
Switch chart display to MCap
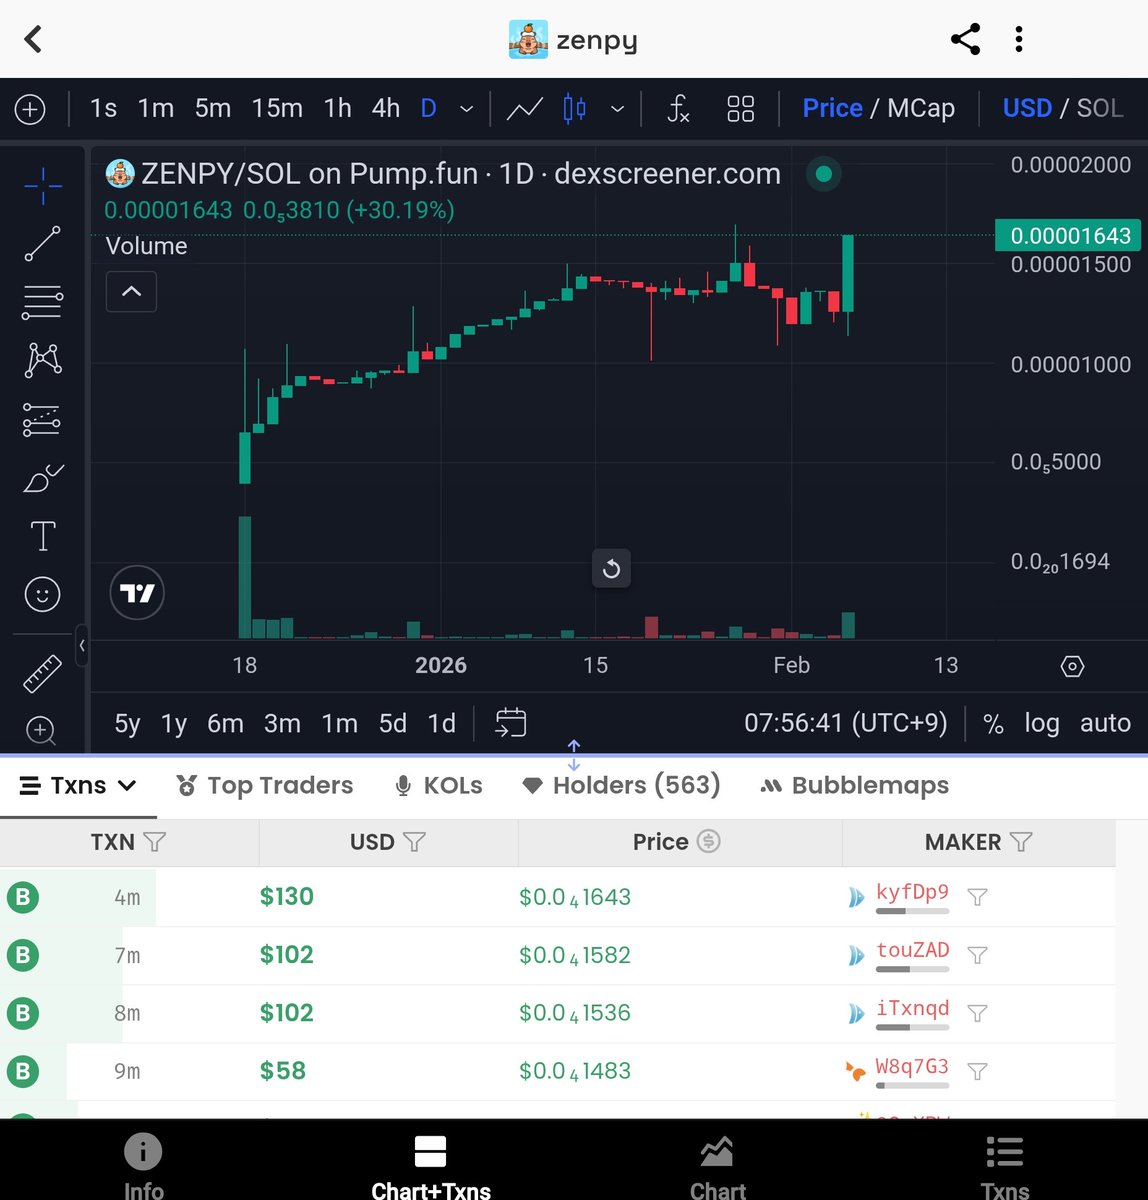coord(920,108)
